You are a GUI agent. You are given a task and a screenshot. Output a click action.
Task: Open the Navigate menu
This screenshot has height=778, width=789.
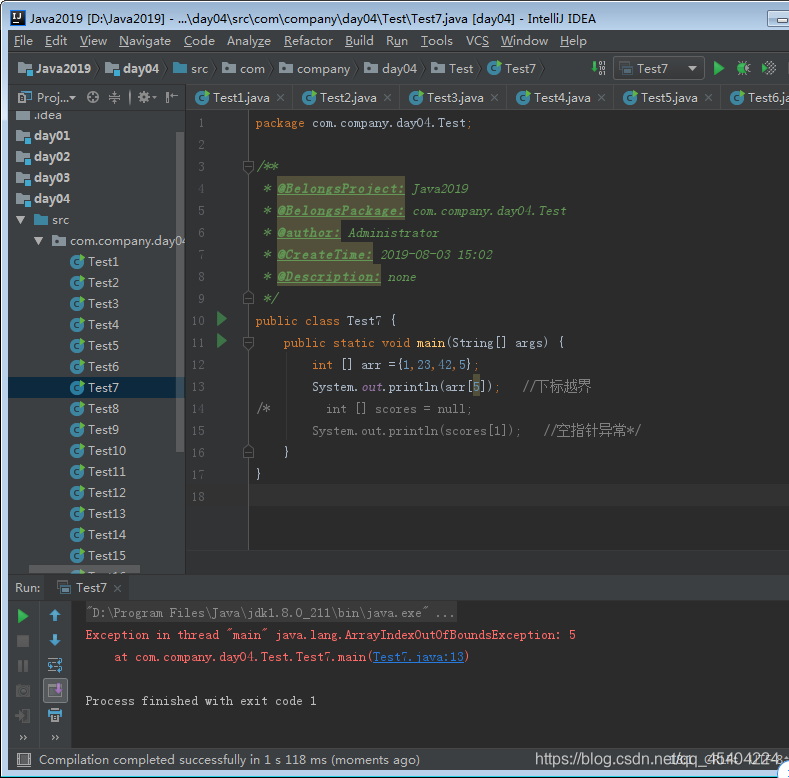click(x=145, y=41)
